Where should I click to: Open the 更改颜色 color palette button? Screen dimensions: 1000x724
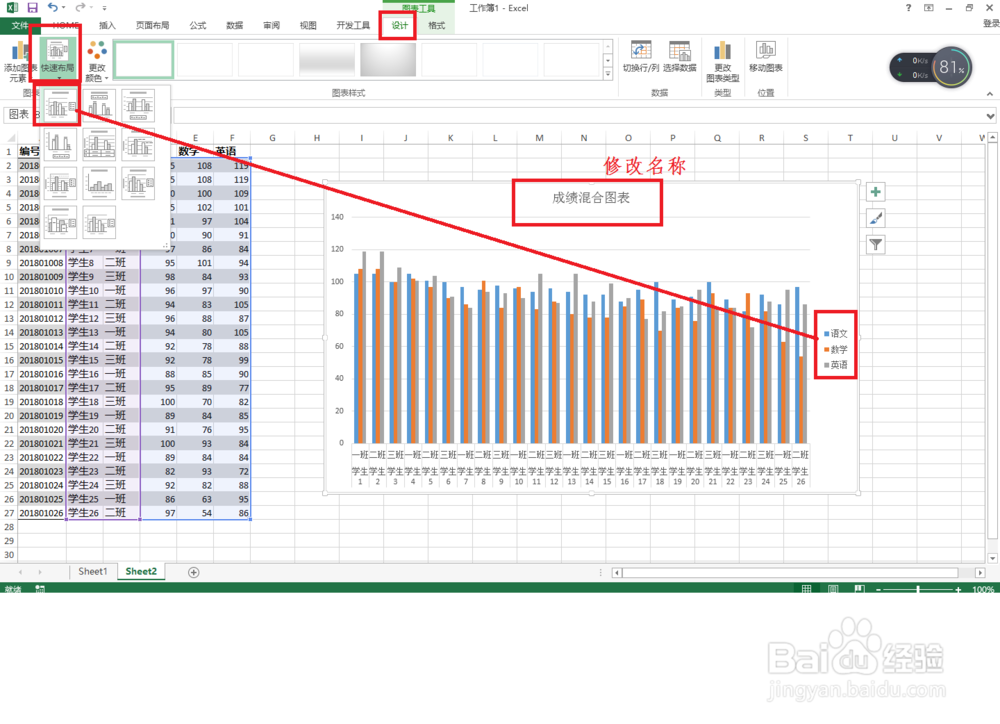(x=97, y=61)
